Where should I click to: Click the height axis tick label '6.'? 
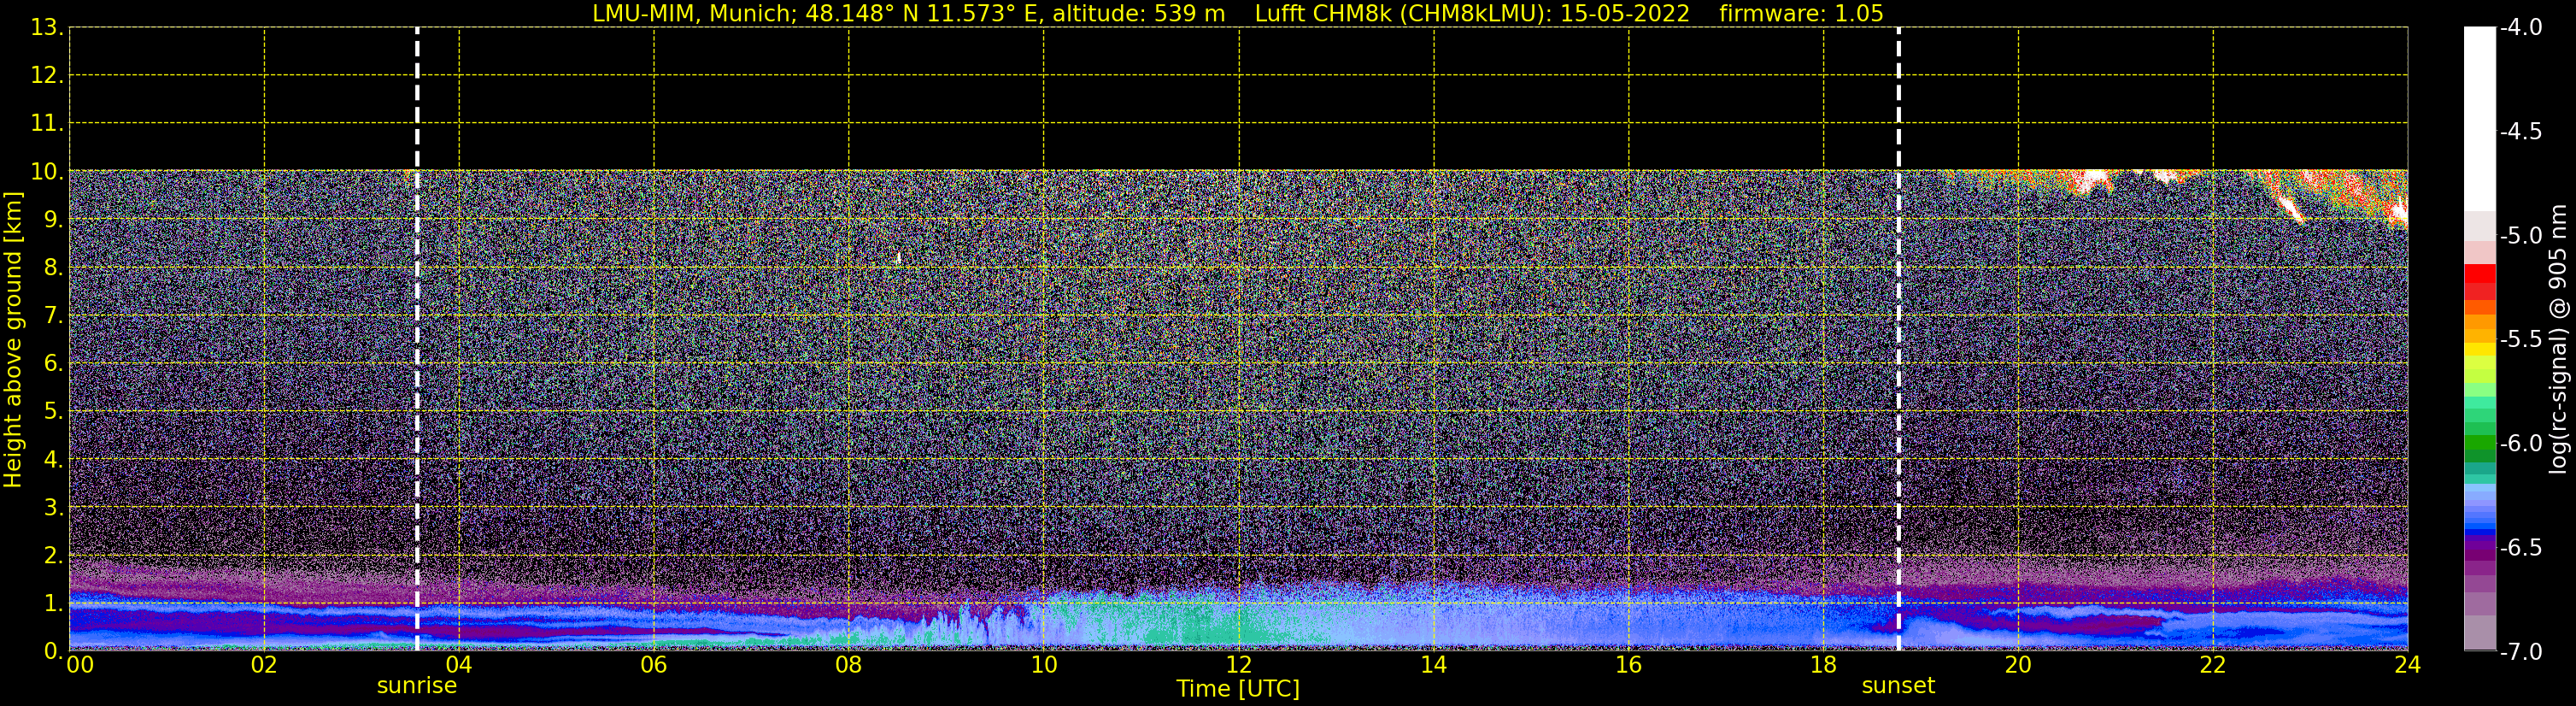[53, 363]
